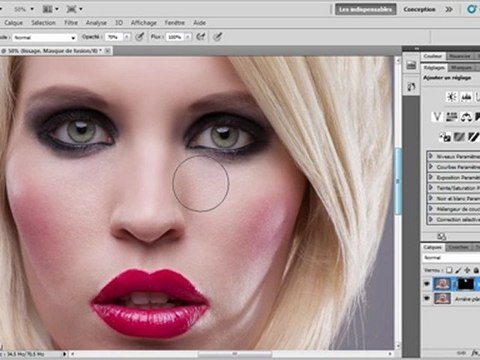
Task: Add a Levels adjustment (histogram icon)
Action: (466, 97)
